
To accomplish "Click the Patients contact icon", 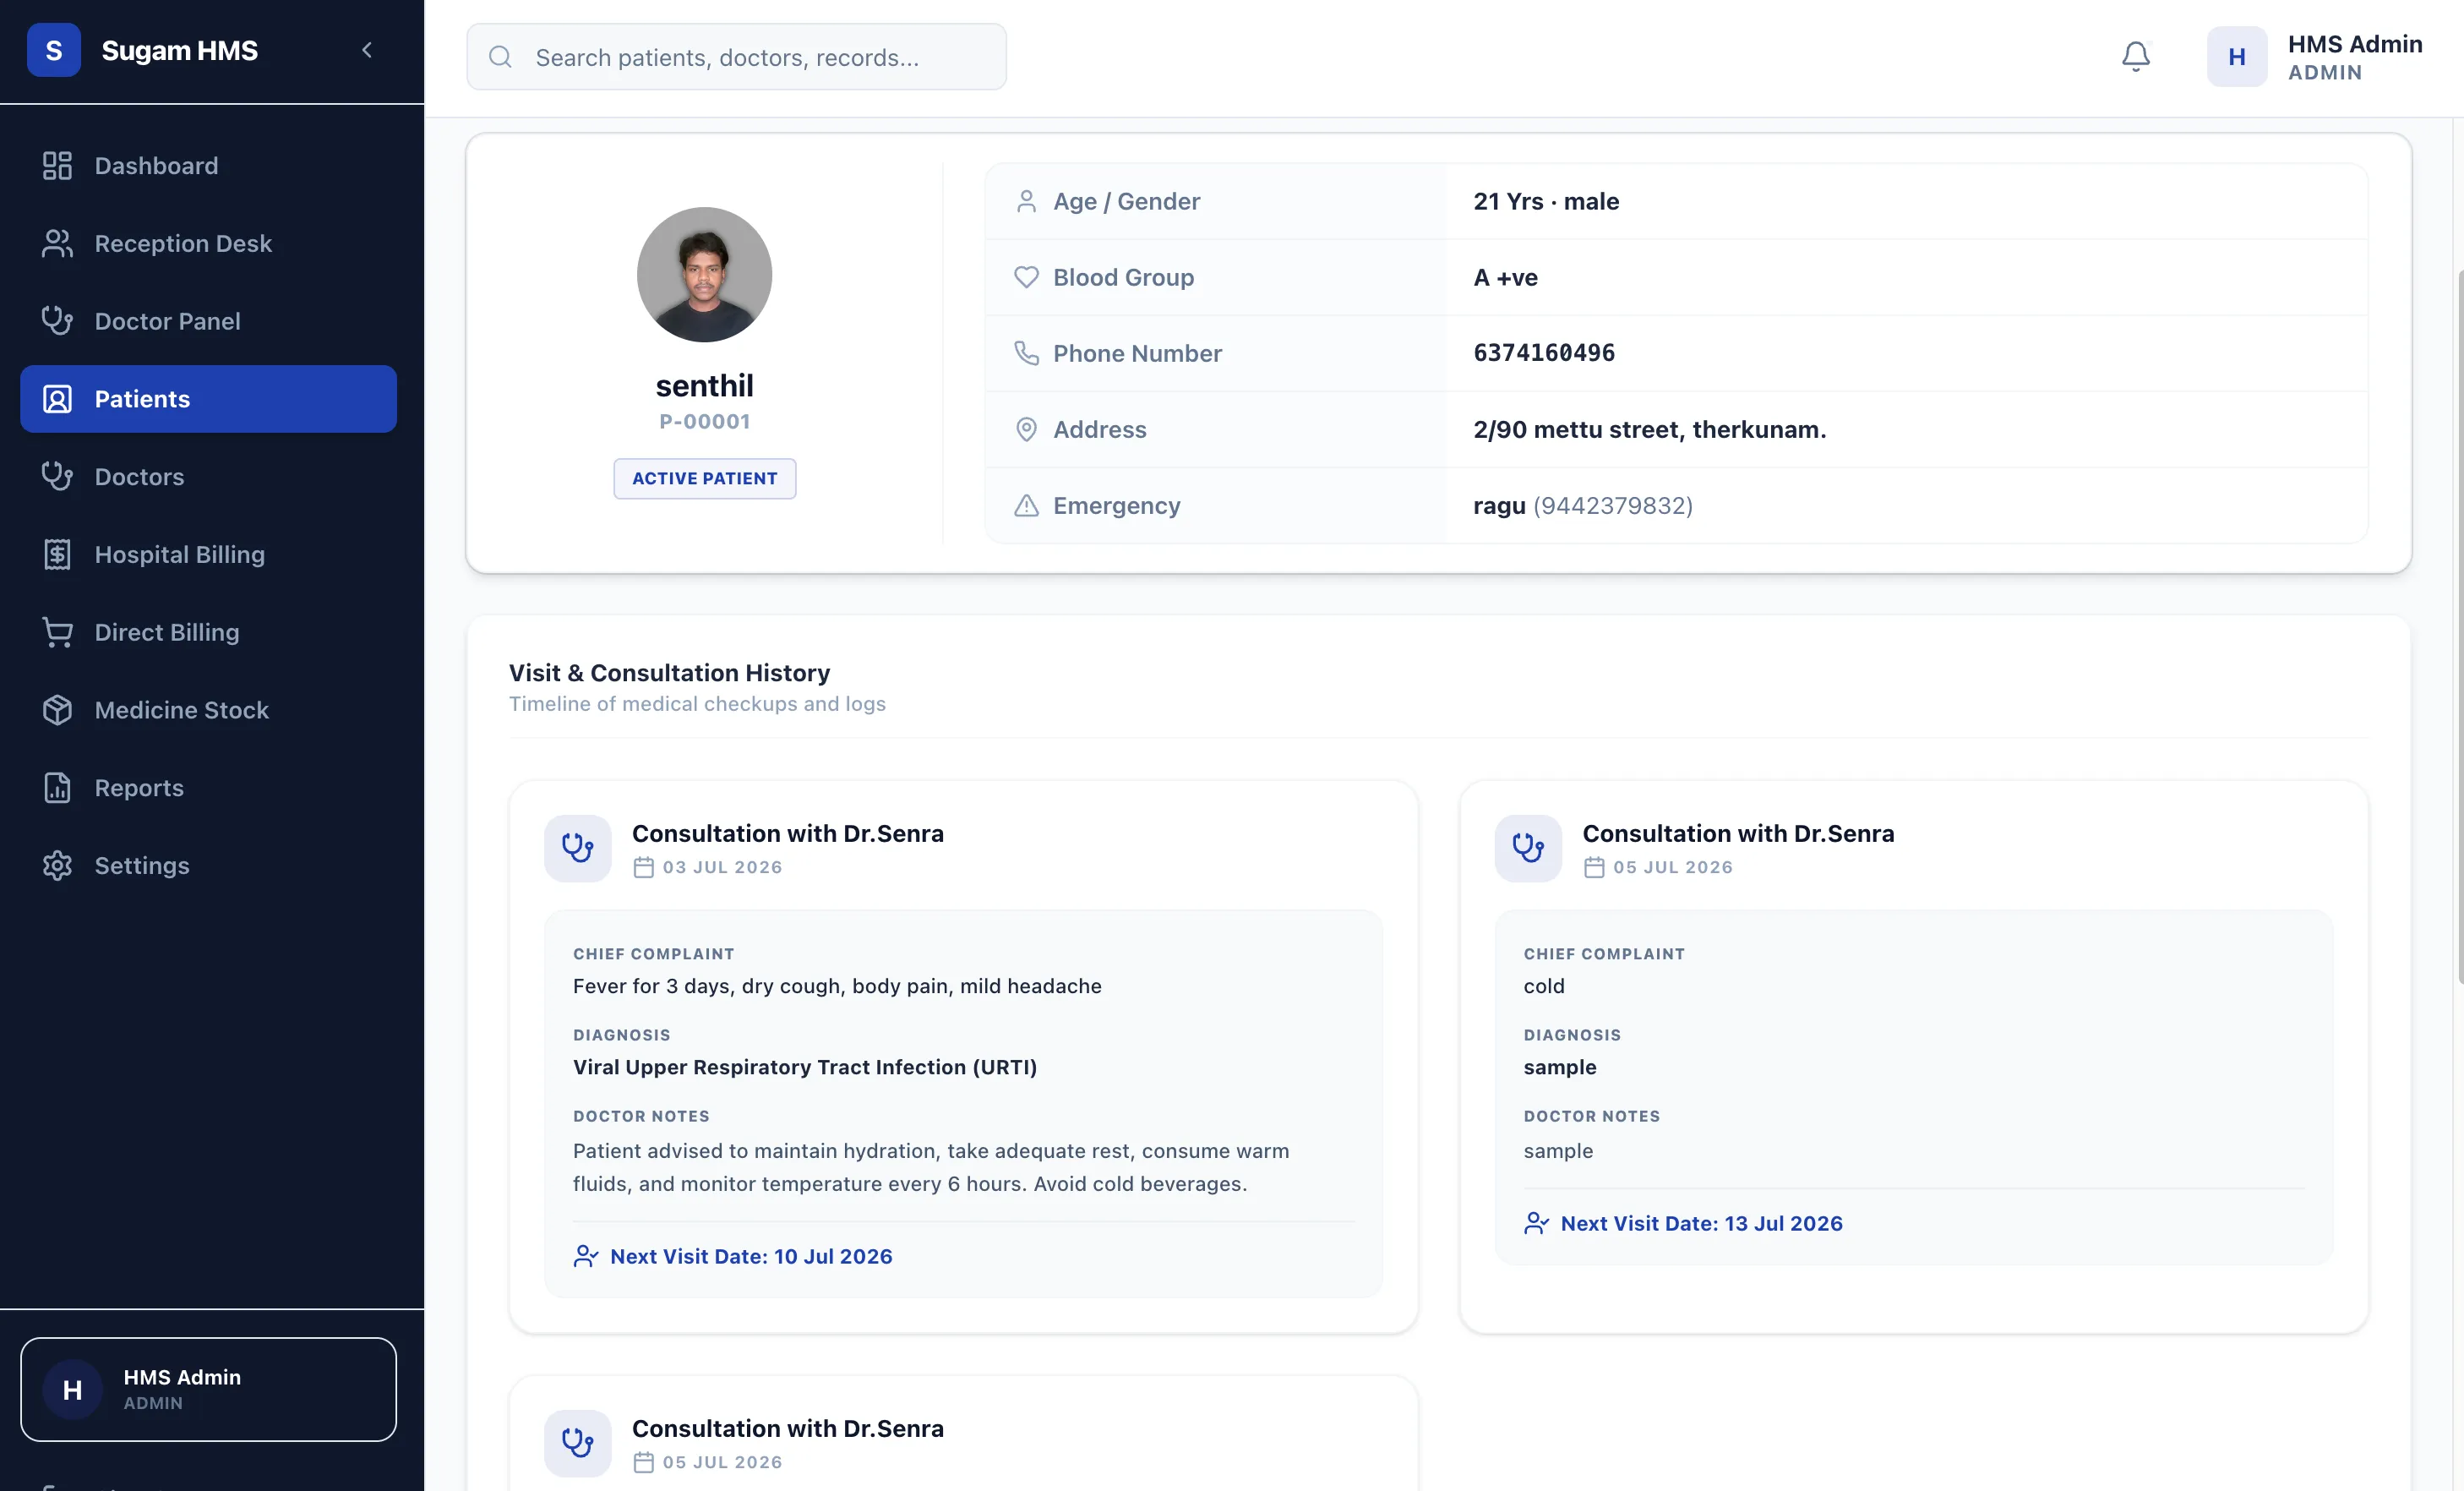I will (x=57, y=399).
